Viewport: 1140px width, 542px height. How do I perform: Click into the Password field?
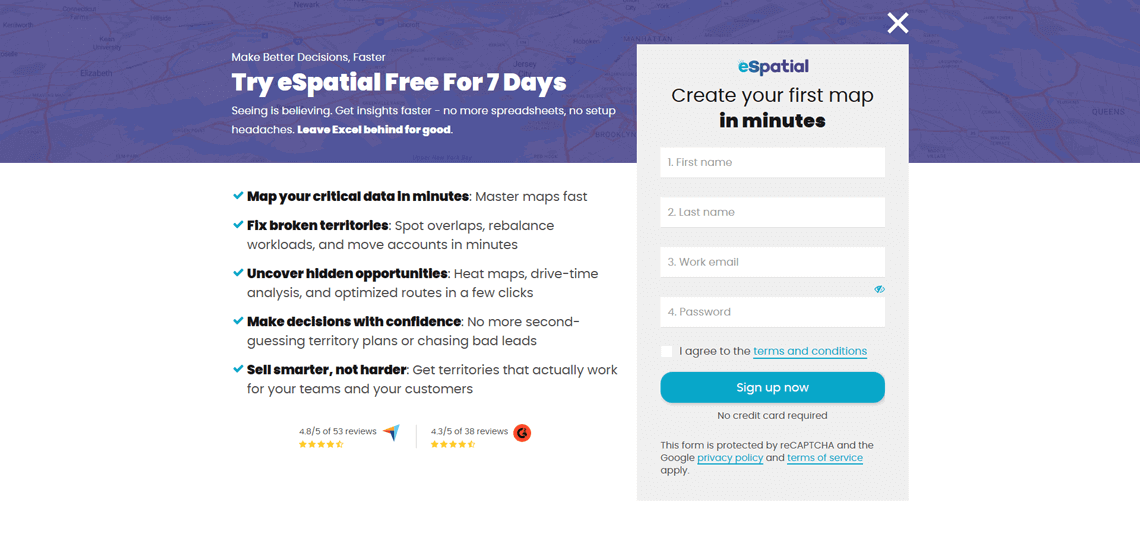(772, 312)
